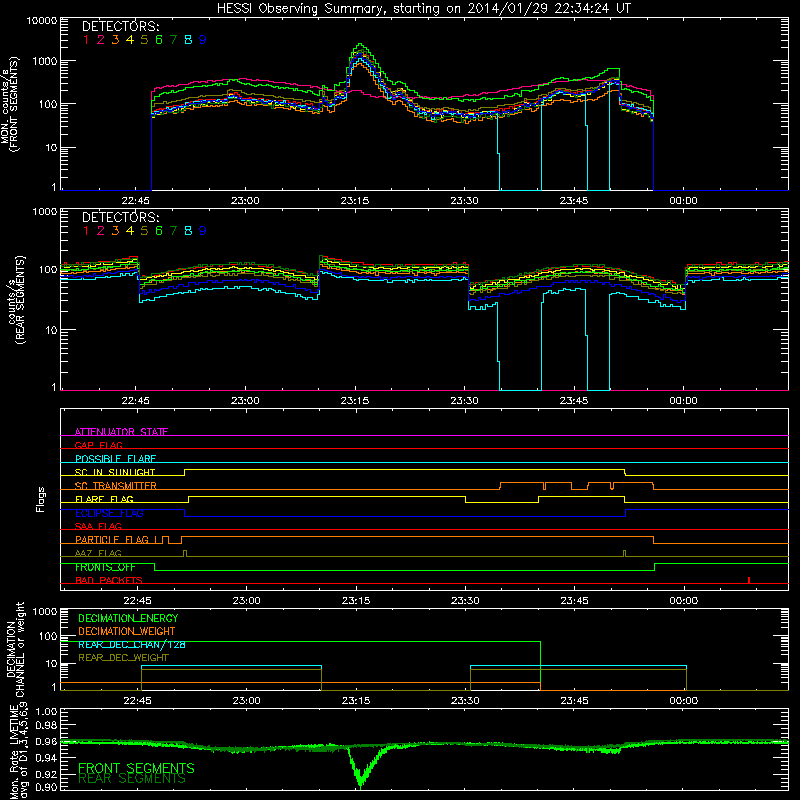Click the DECIMATION_WEIGHT legend label
Viewport: 800px width, 800px height.
coord(127,631)
